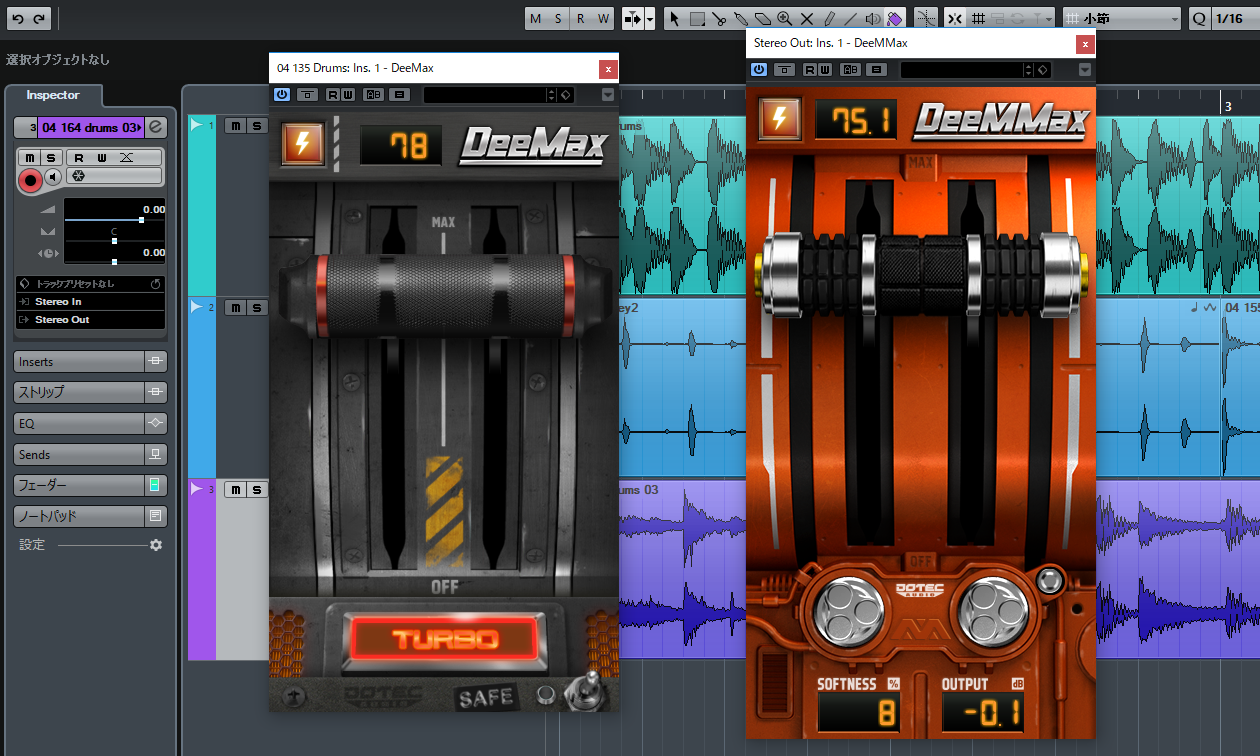Expand the Inserts section
The width and height of the screenshot is (1260, 756).
click(79, 362)
